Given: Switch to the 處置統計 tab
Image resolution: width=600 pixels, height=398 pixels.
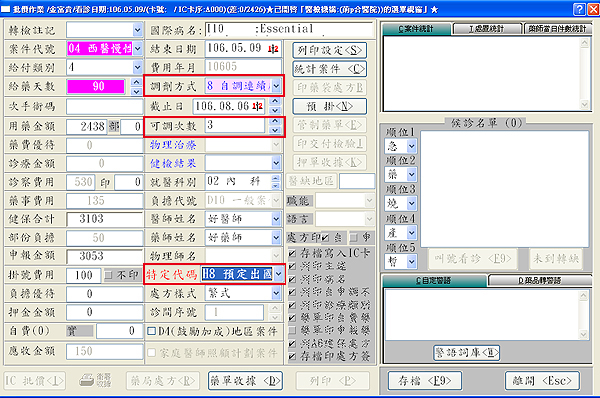Looking at the screenshot, I should tap(487, 29).
